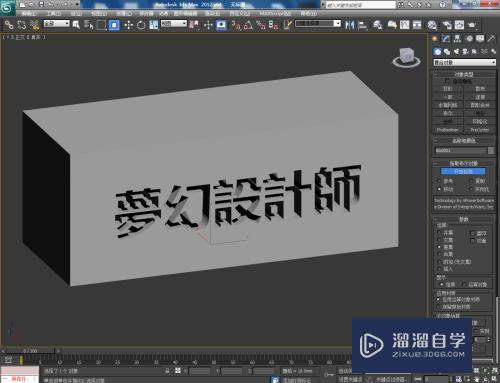500x383 pixels.
Task: Click the Select and Link tool
Action: 9,25
